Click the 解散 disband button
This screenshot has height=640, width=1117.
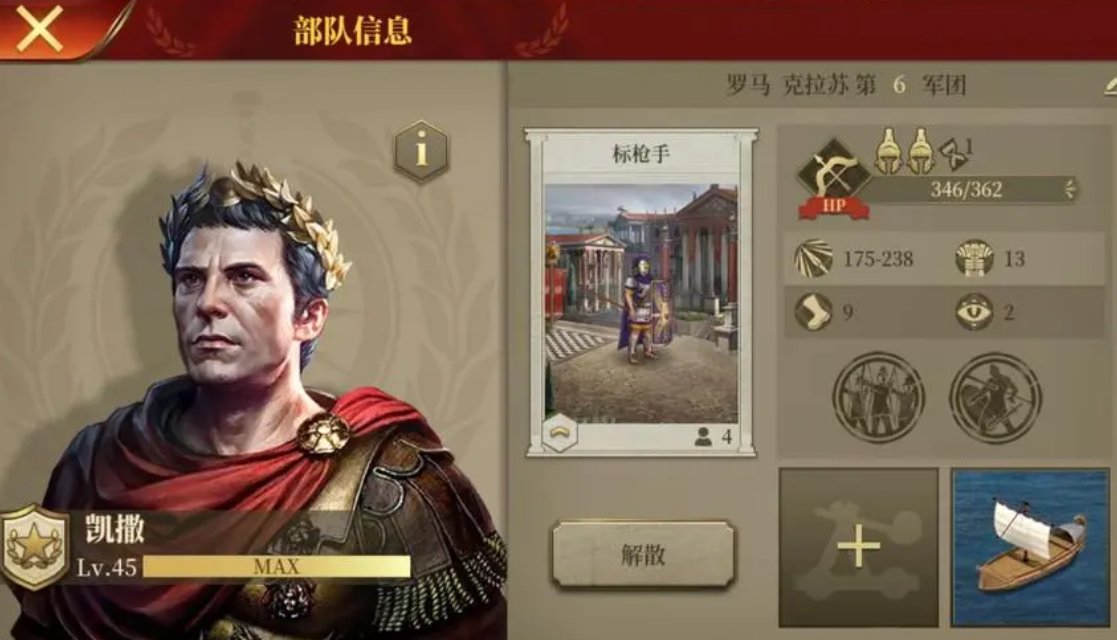(643, 554)
